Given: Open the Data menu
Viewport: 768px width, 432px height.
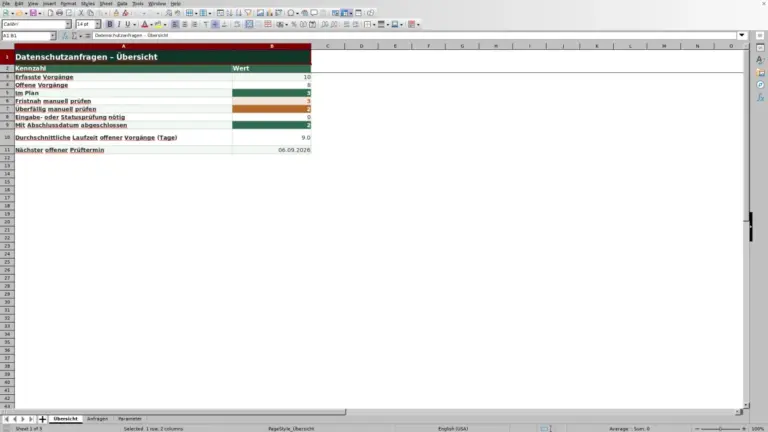Looking at the screenshot, I should pyautogui.click(x=122, y=3).
